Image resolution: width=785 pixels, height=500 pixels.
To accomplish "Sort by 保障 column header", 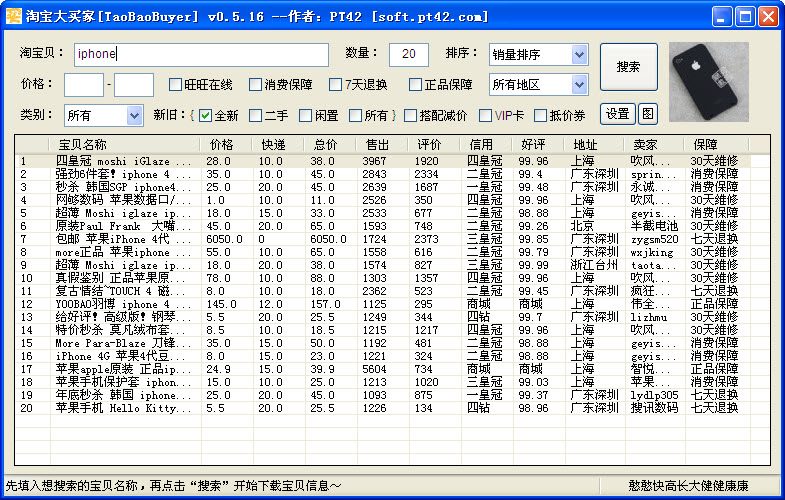I will pos(717,145).
